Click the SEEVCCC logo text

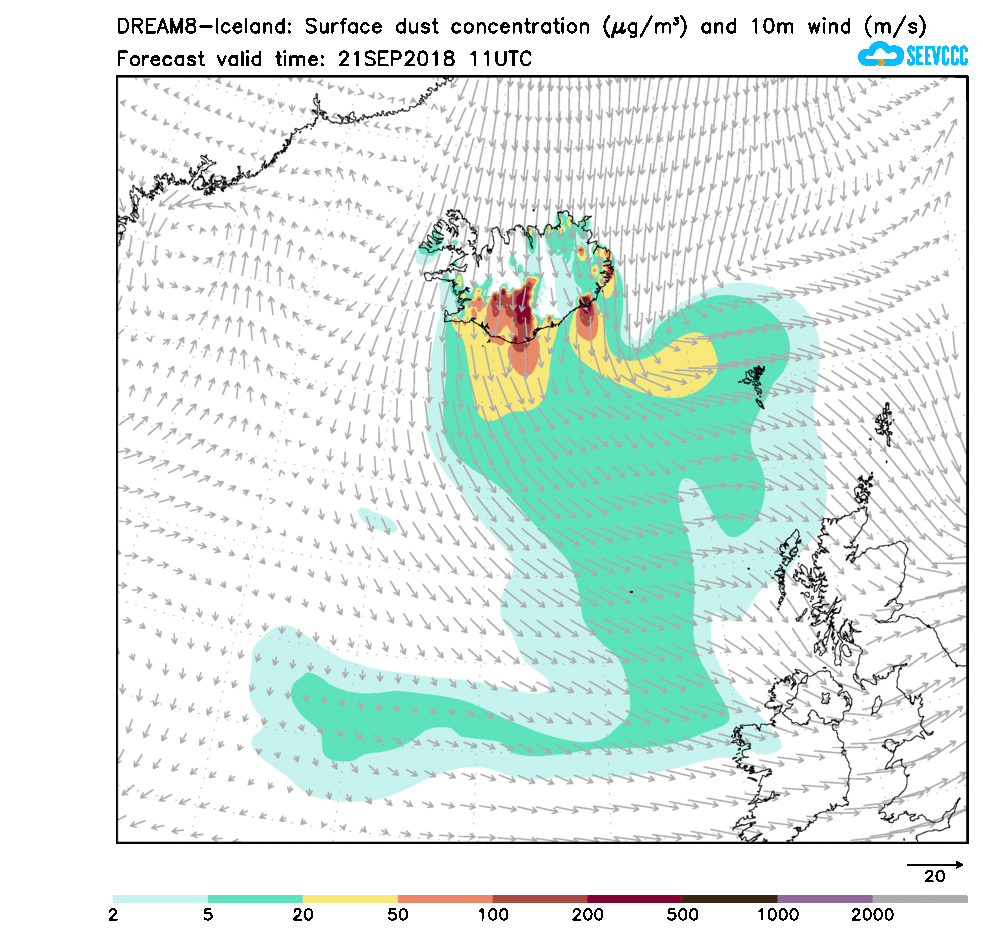click(936, 56)
